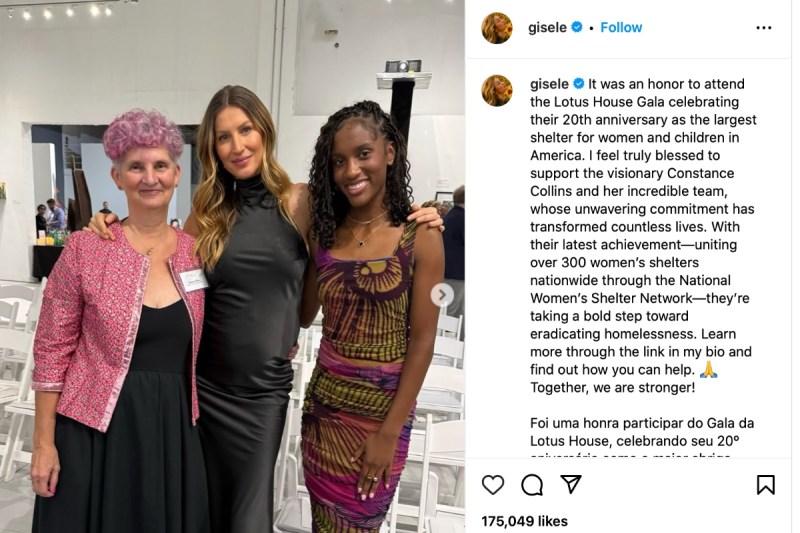Click the verified badge in the caption
800x533 pixels.
579,83
